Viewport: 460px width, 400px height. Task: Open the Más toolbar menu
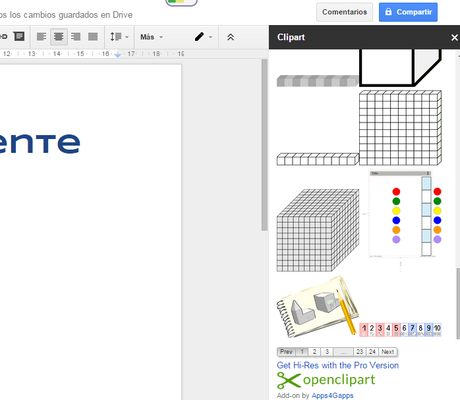(152, 37)
